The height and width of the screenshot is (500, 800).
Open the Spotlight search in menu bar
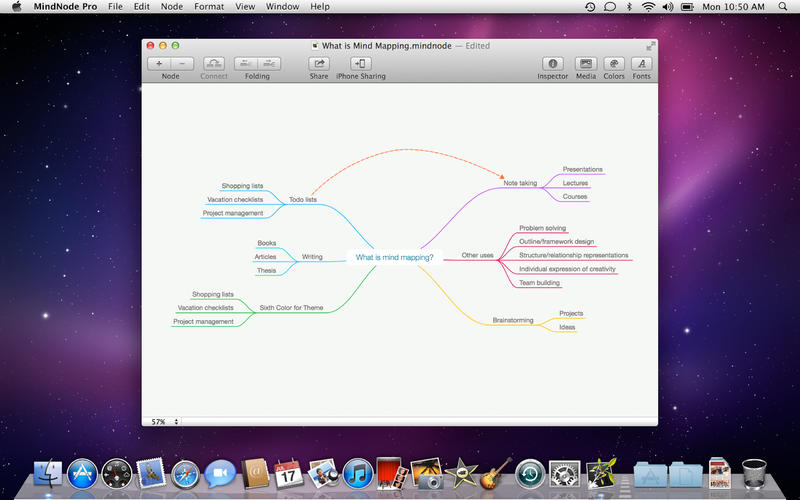coord(783,7)
